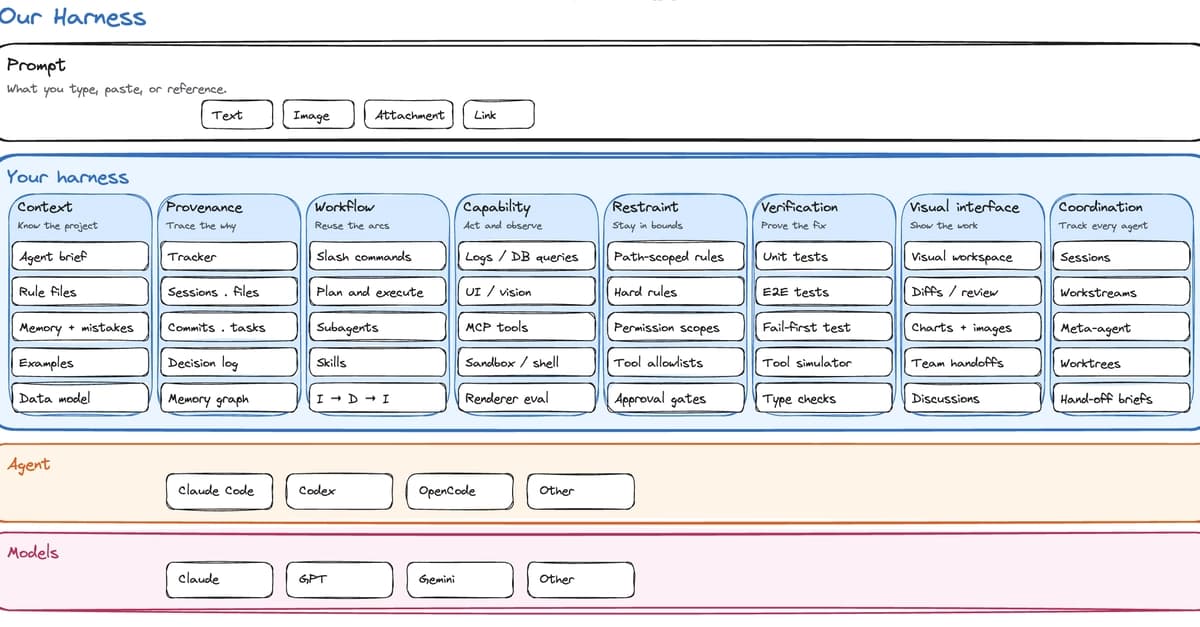Click the Verification column heading
This screenshot has height=627, width=1200.
click(799, 207)
